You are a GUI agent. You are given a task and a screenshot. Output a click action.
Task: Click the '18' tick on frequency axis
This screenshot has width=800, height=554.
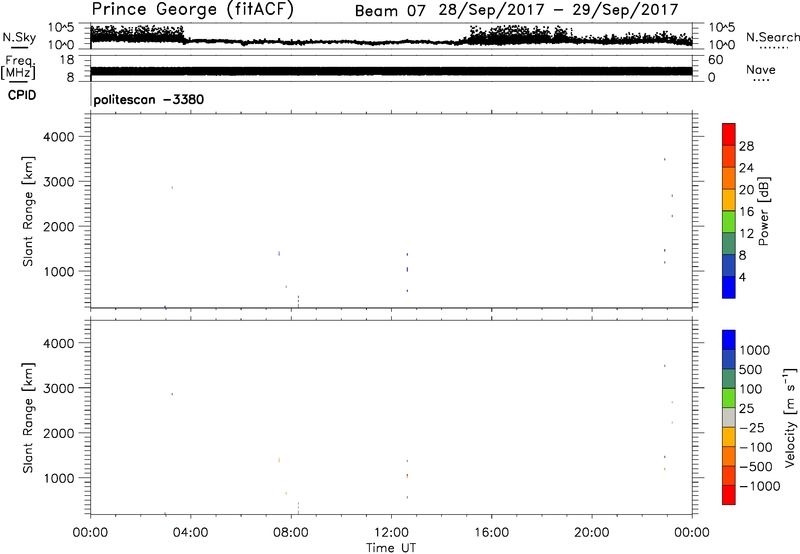coord(67,60)
